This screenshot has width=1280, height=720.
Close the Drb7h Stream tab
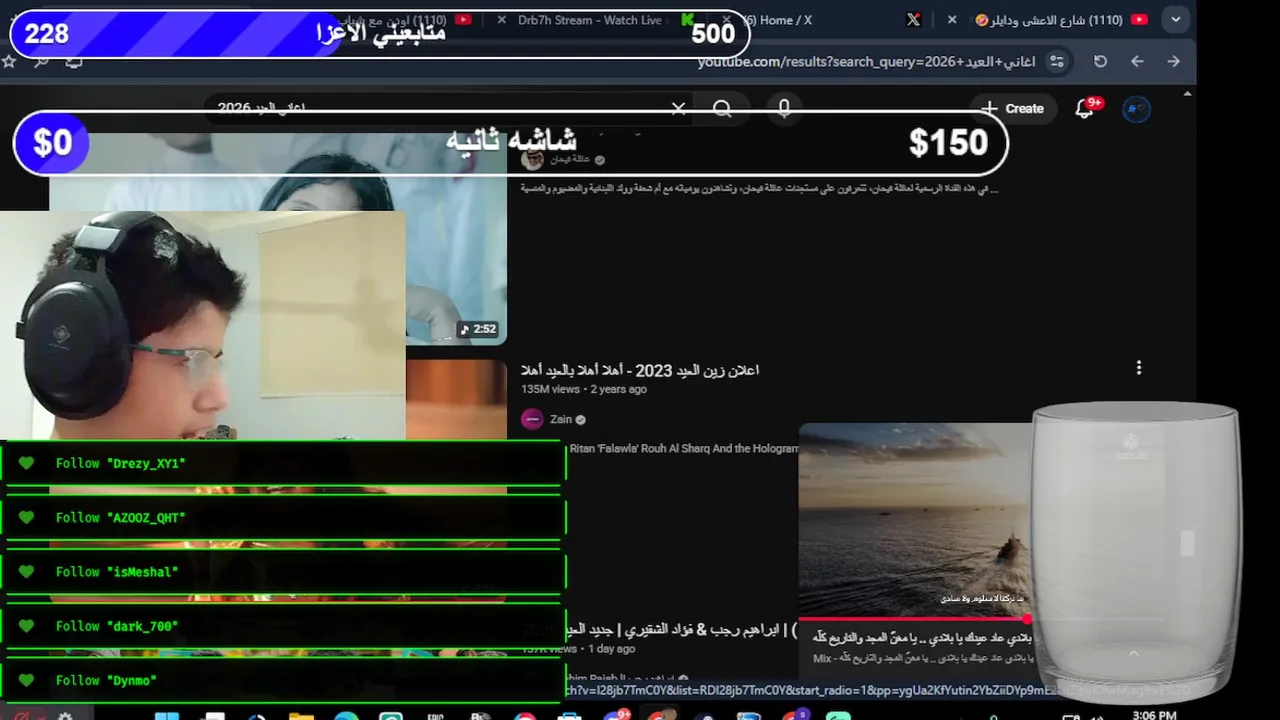point(501,20)
